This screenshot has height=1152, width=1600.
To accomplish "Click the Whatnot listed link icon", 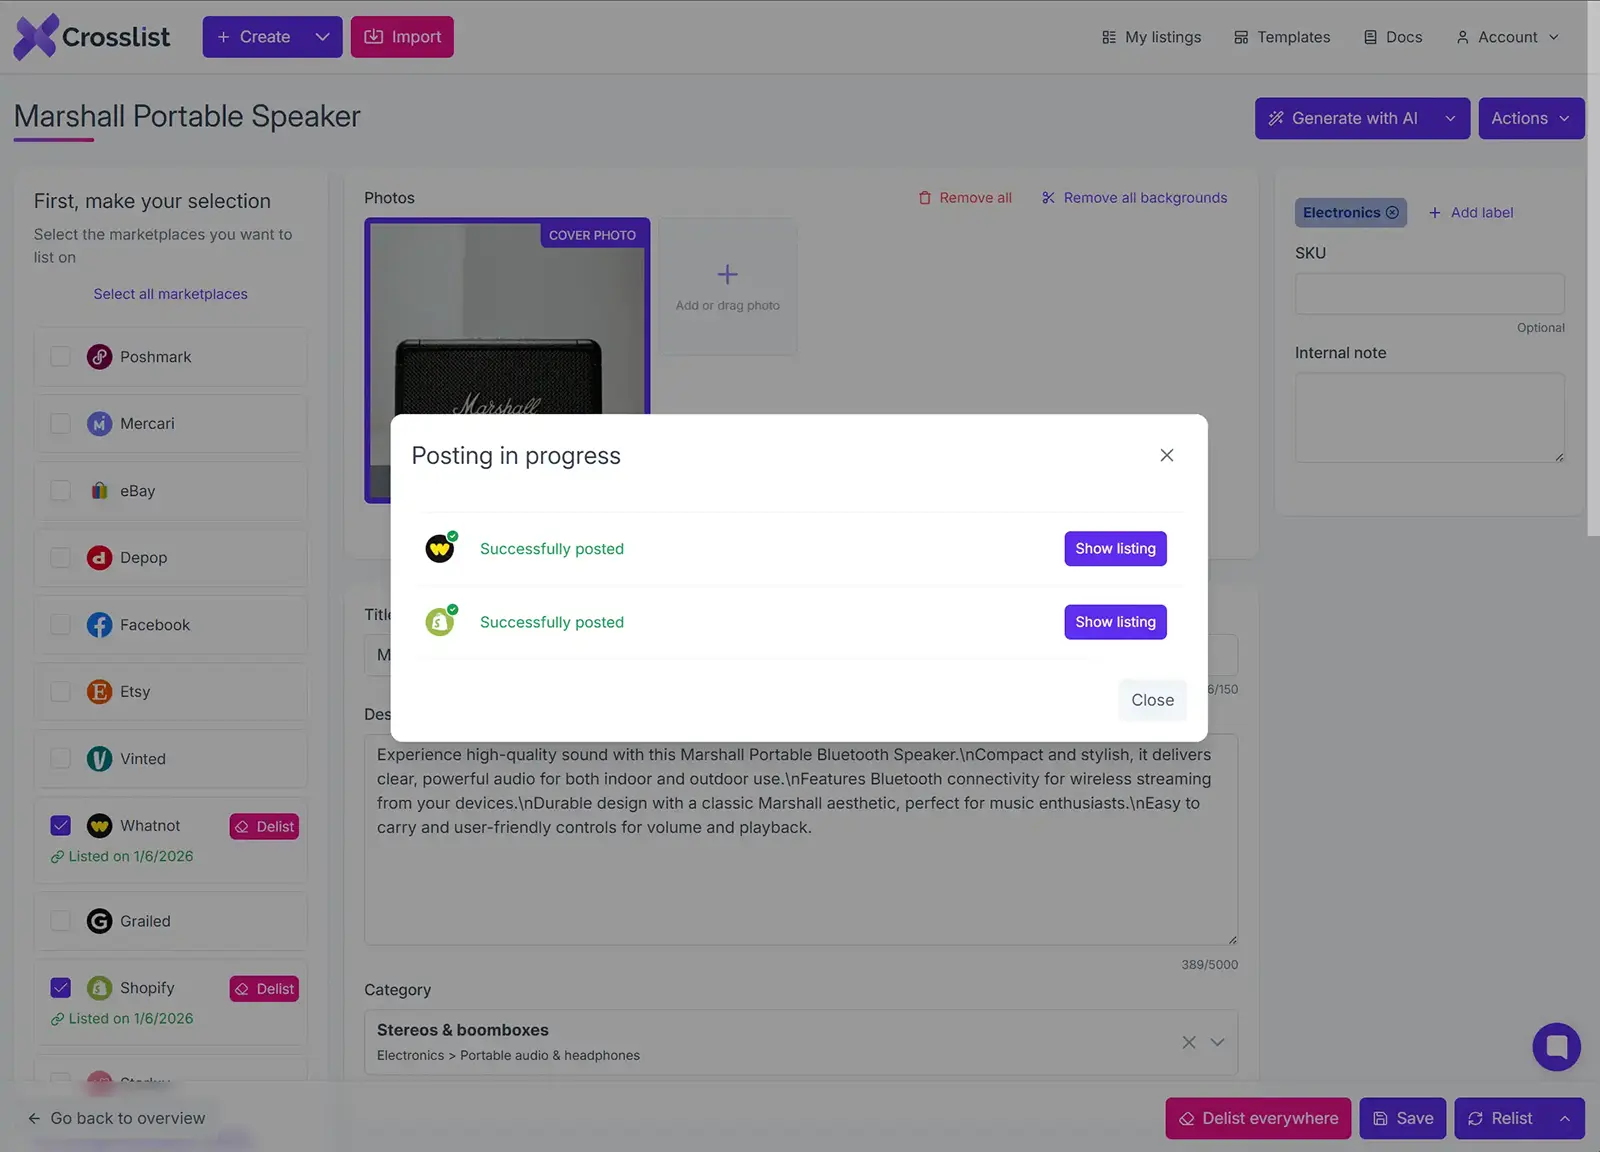I will click(57, 857).
